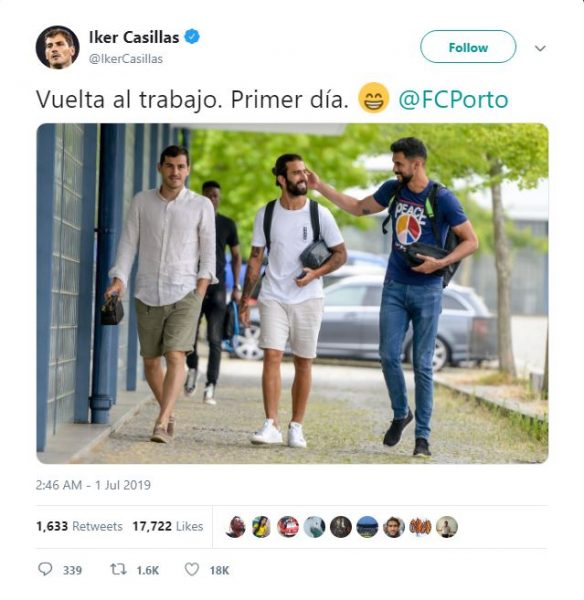Click the yellow-green liker avatar

(x=262, y=527)
